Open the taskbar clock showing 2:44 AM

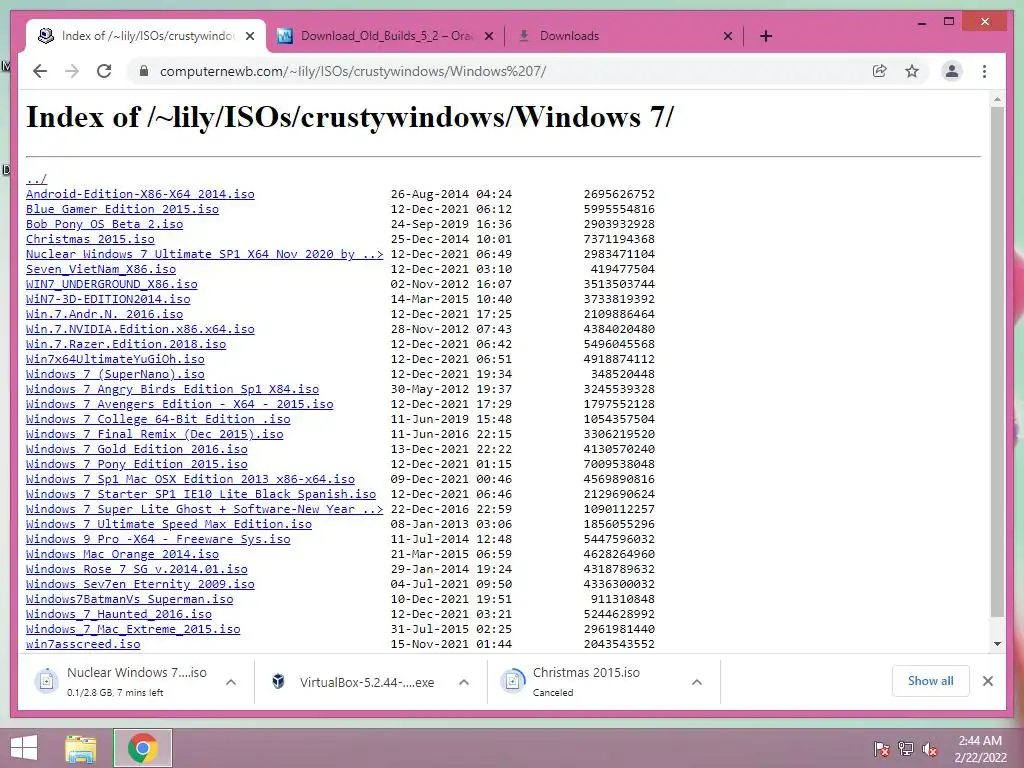tap(980, 749)
